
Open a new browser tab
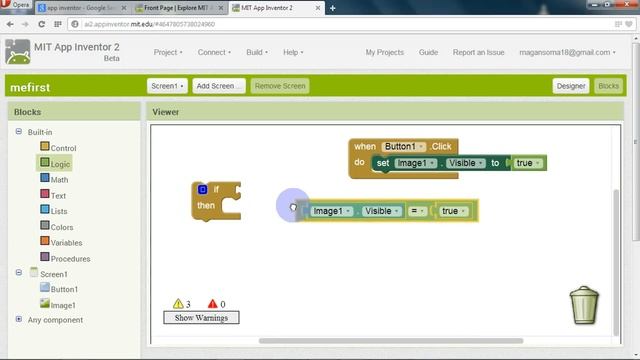pos(333,8)
